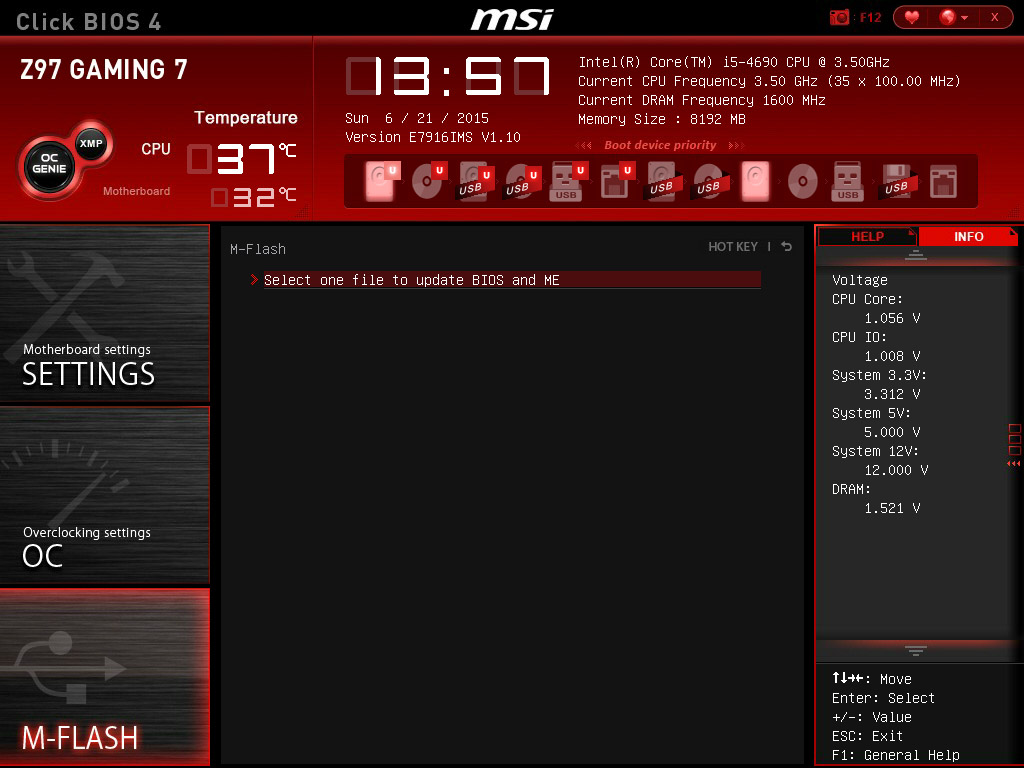Viewport: 1024px width, 768px height.
Task: Click the last network boot icon
Action: coord(943,182)
